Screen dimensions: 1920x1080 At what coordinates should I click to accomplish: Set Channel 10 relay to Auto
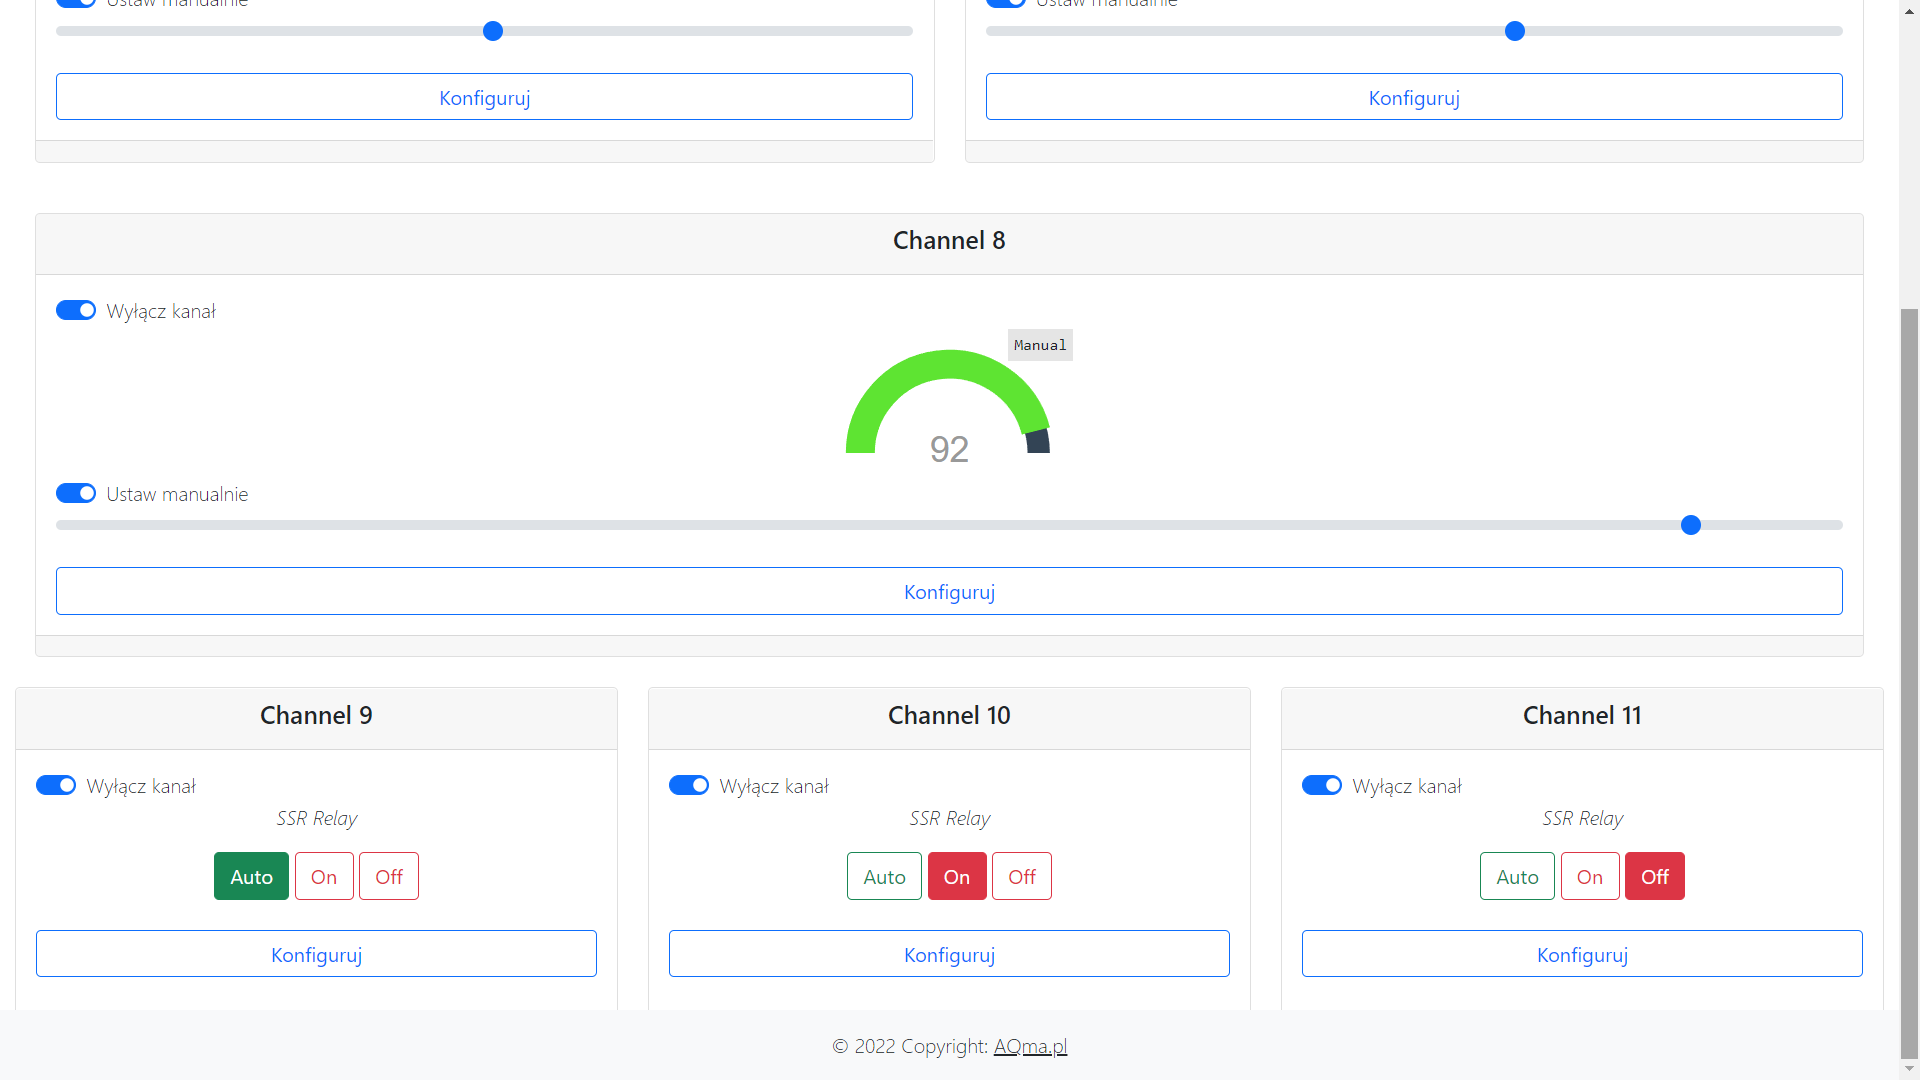(884, 877)
